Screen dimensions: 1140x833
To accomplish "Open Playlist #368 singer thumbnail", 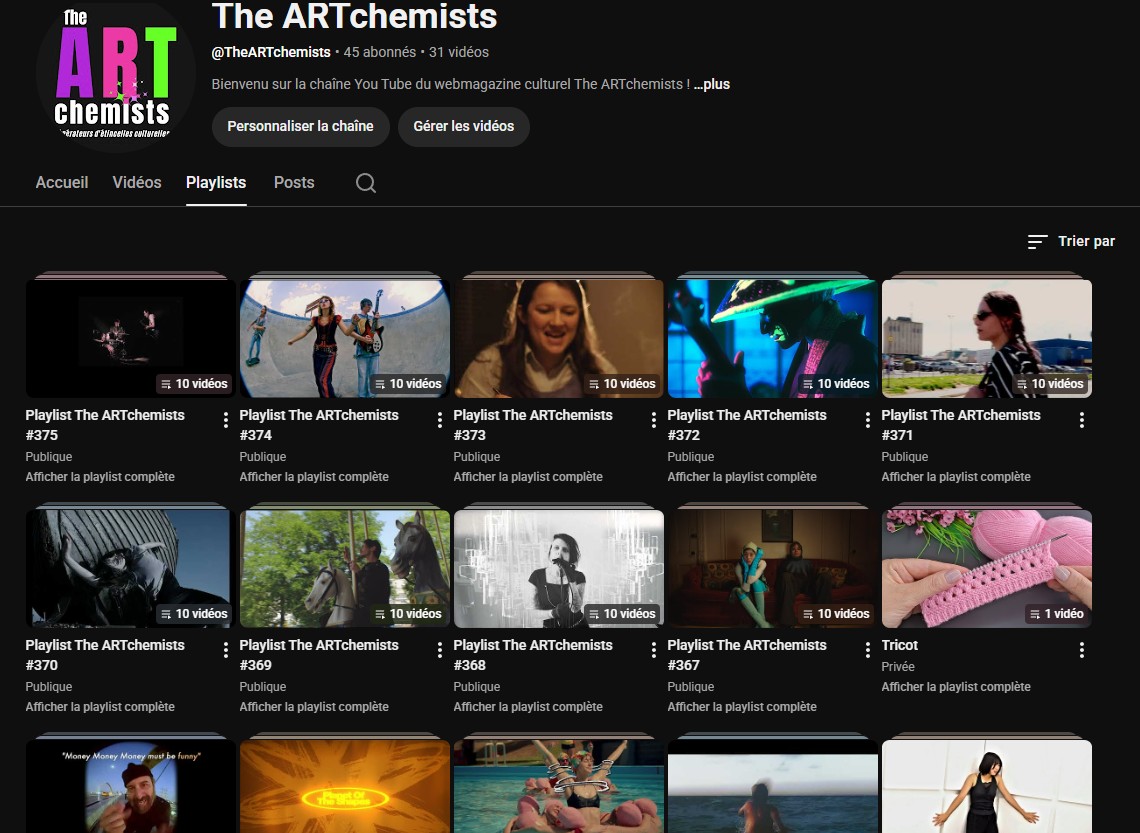I will [x=558, y=568].
